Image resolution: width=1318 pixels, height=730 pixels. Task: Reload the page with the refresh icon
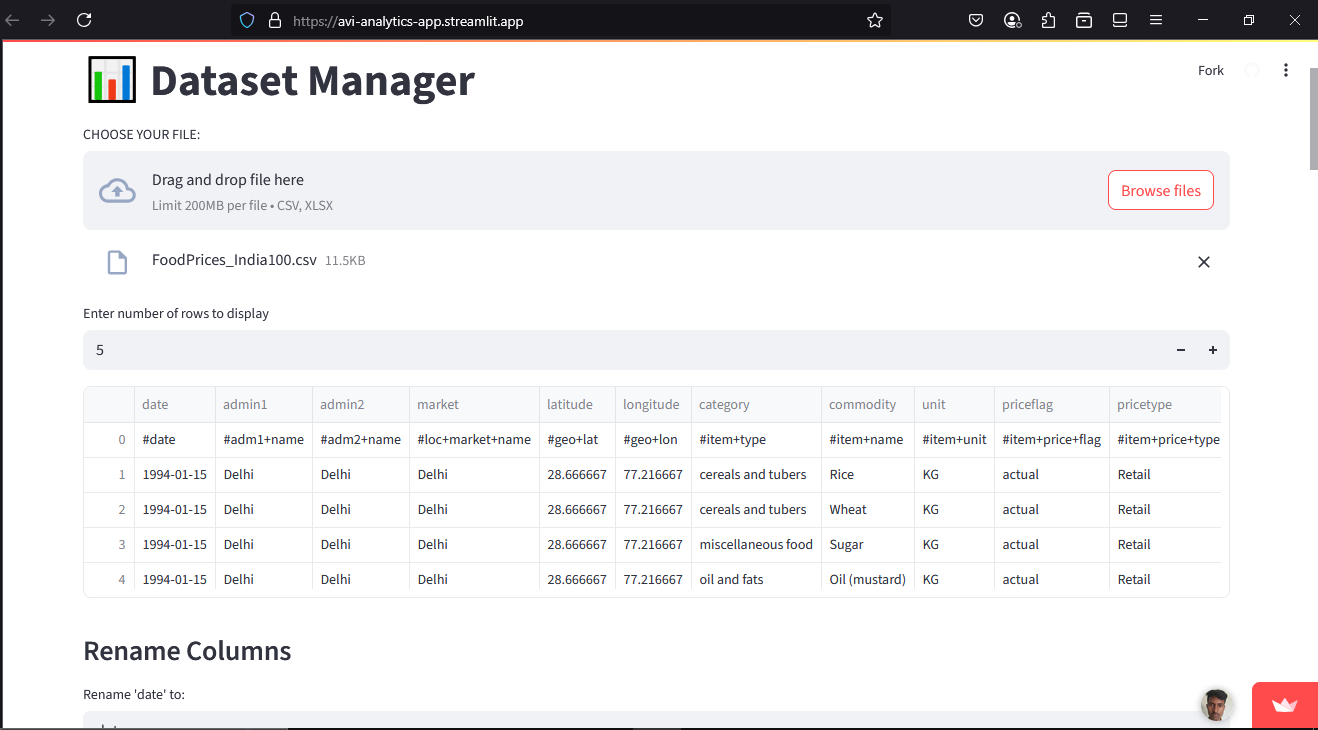(x=84, y=20)
